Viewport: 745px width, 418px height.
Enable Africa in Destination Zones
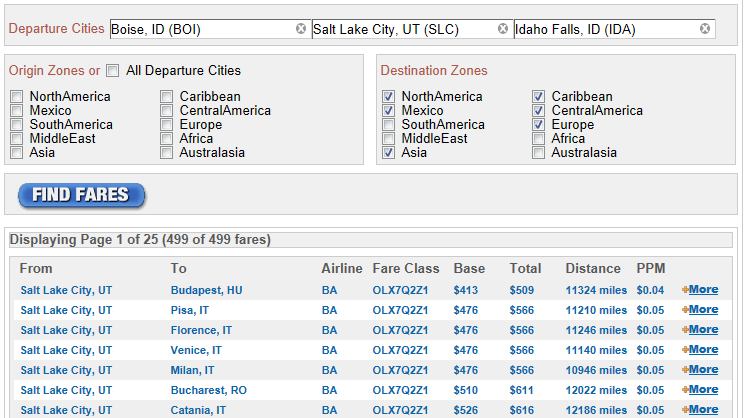pyautogui.click(x=538, y=139)
